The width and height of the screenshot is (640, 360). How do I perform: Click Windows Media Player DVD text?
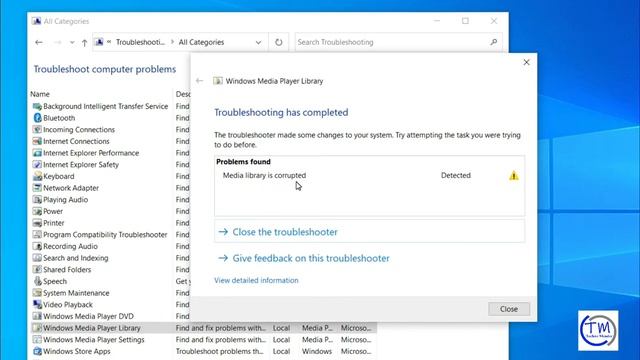[x=88, y=316]
